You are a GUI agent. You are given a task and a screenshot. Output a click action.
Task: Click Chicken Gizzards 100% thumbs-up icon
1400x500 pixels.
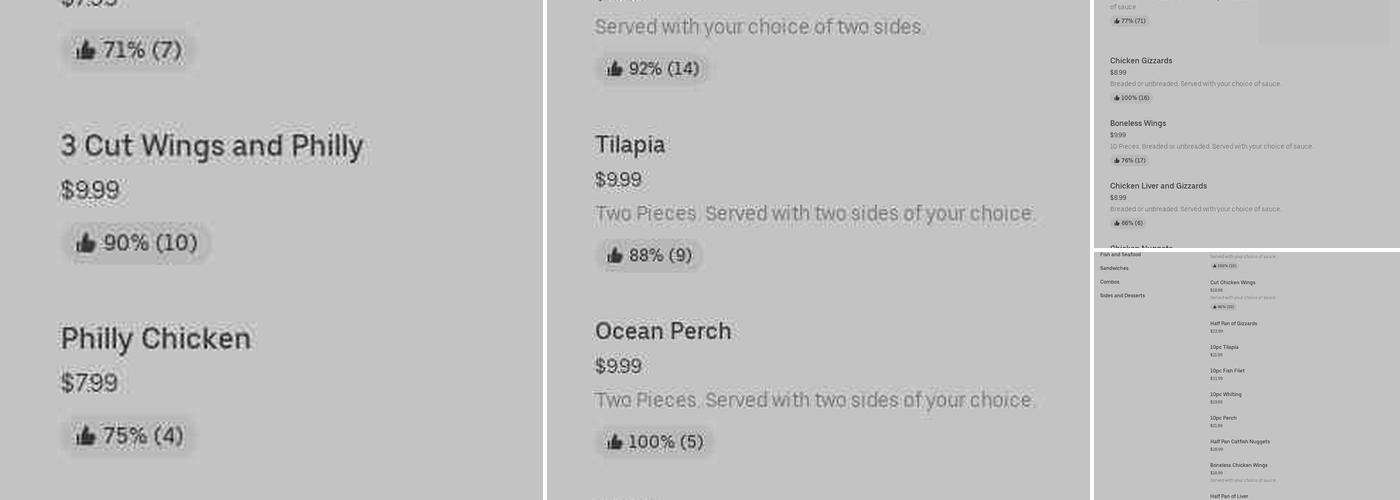1117,98
